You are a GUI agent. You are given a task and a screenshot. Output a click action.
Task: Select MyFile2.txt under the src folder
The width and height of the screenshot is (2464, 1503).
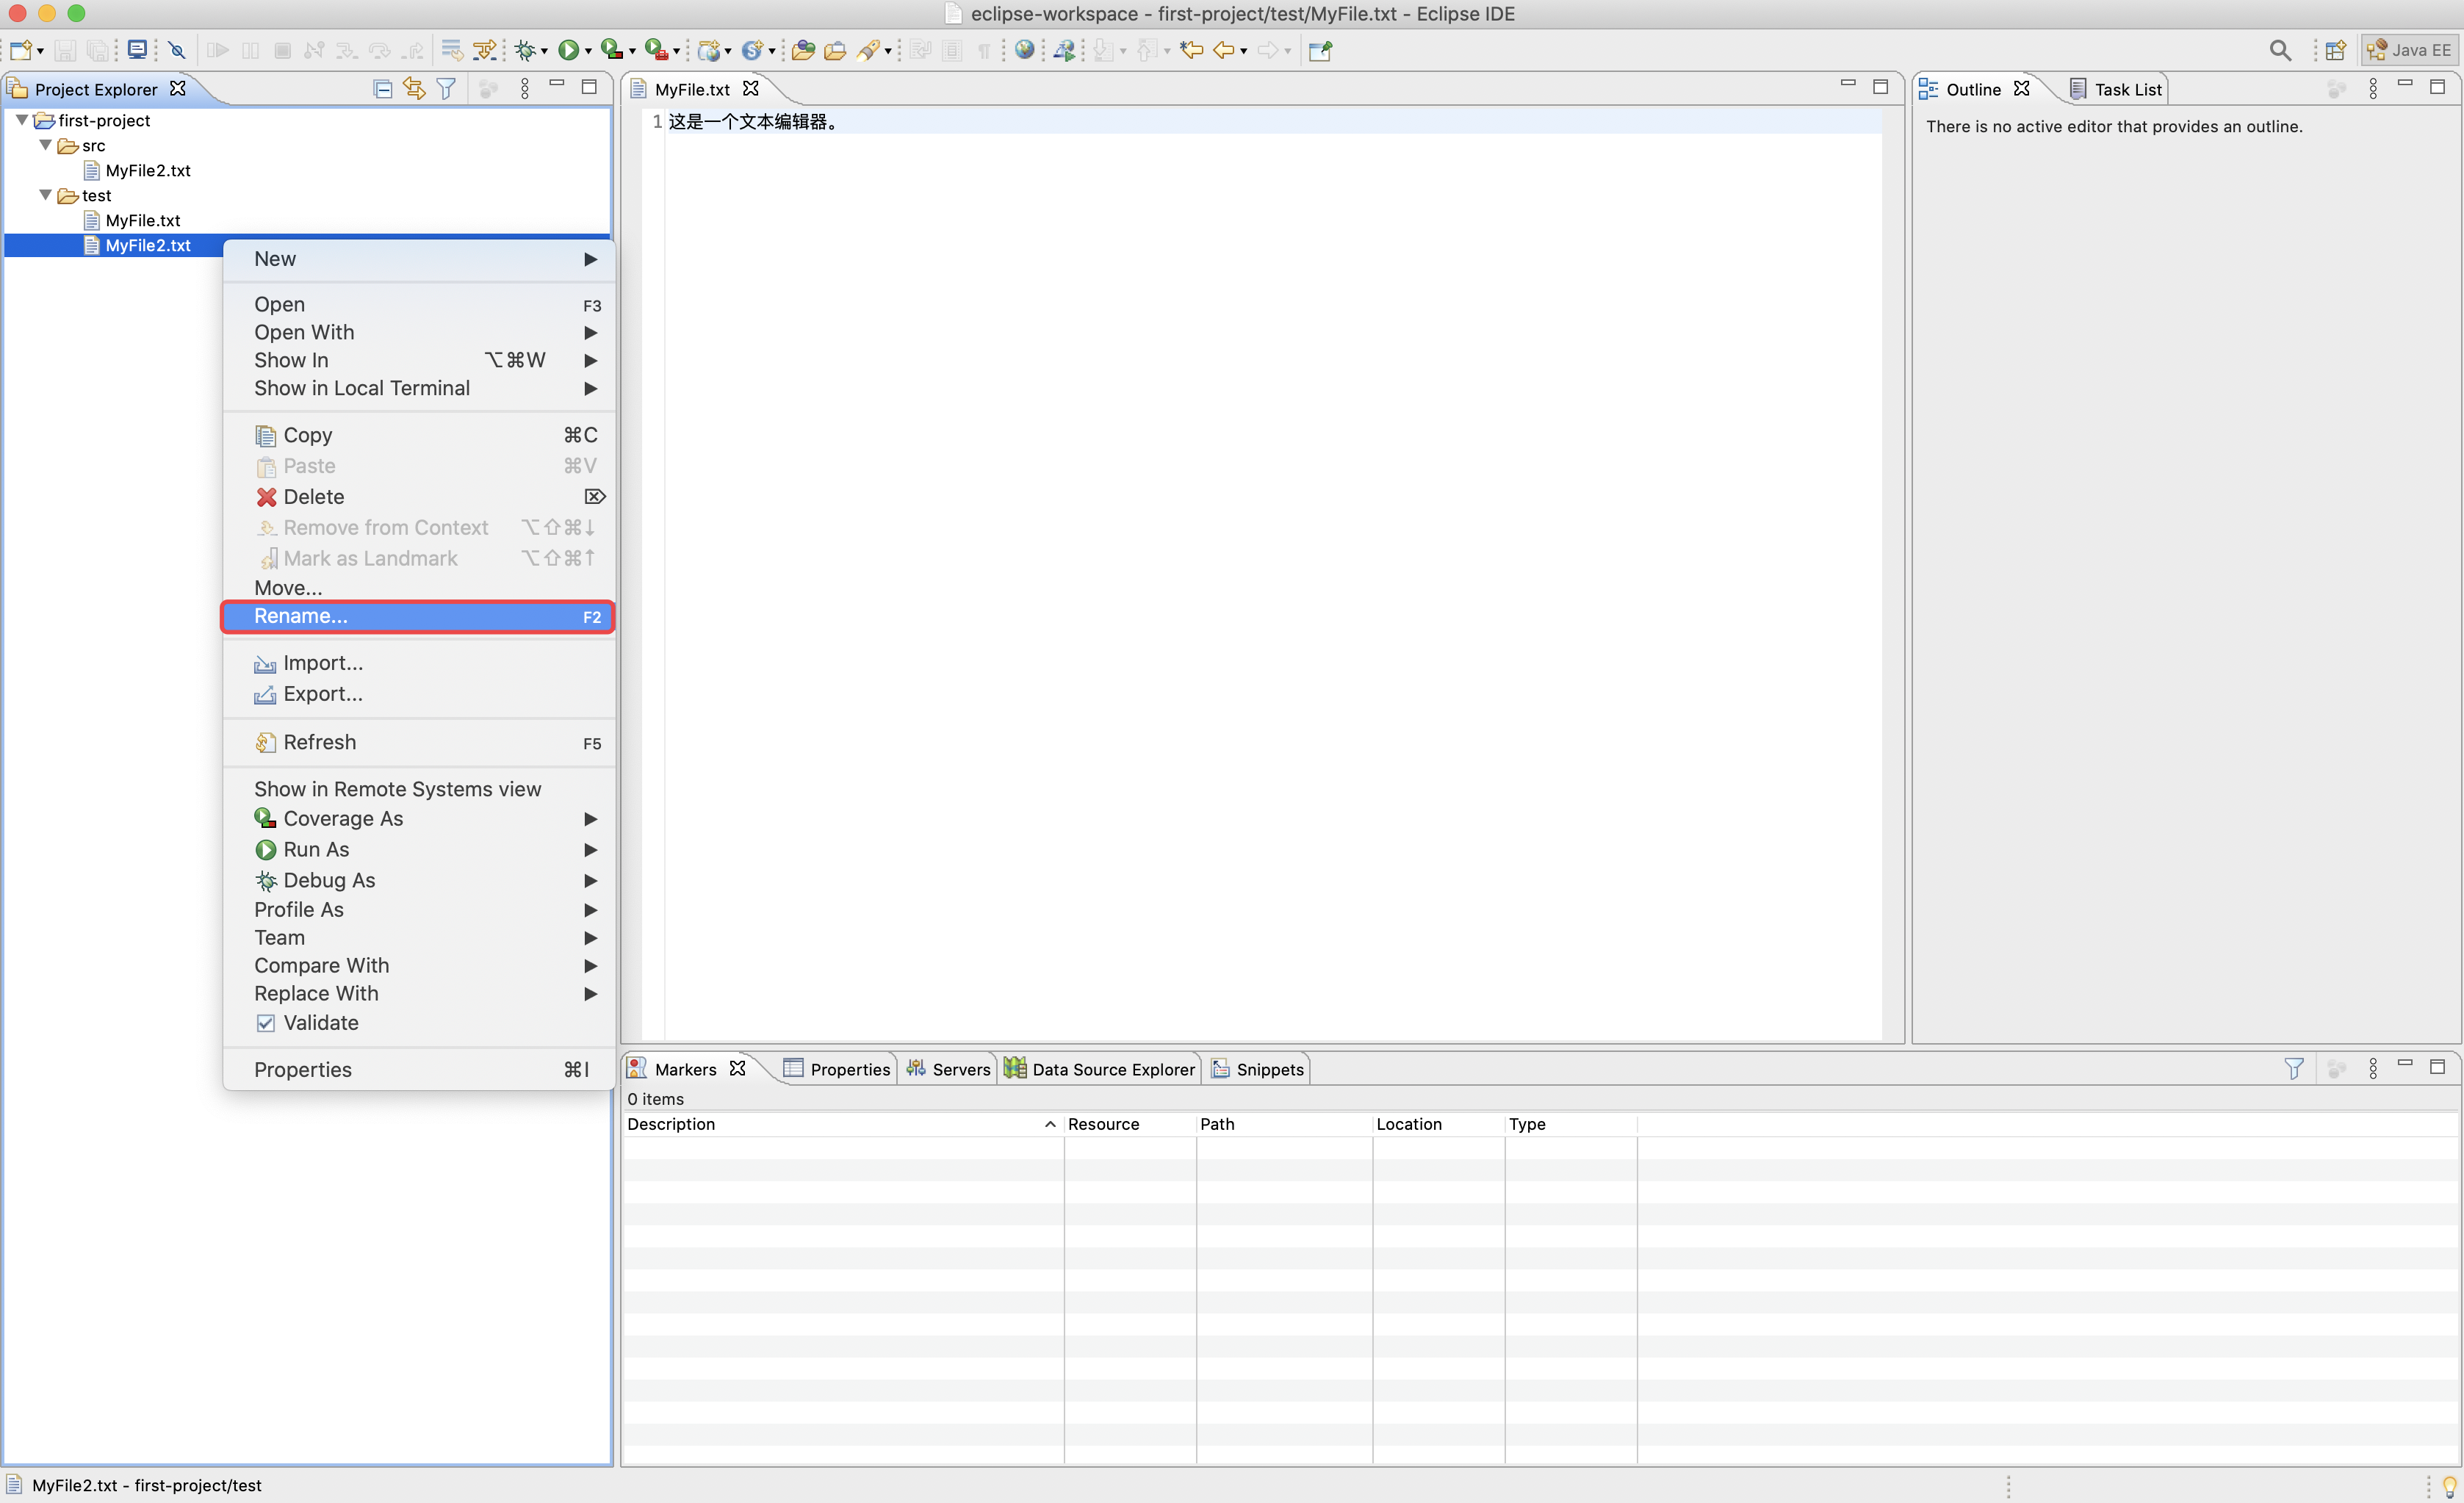[x=148, y=170]
